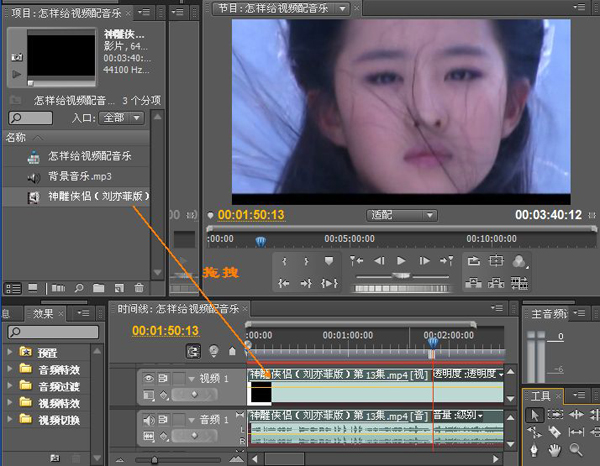Toggle sync lock on Audio 1
The width and height of the screenshot is (600, 466).
(163, 420)
